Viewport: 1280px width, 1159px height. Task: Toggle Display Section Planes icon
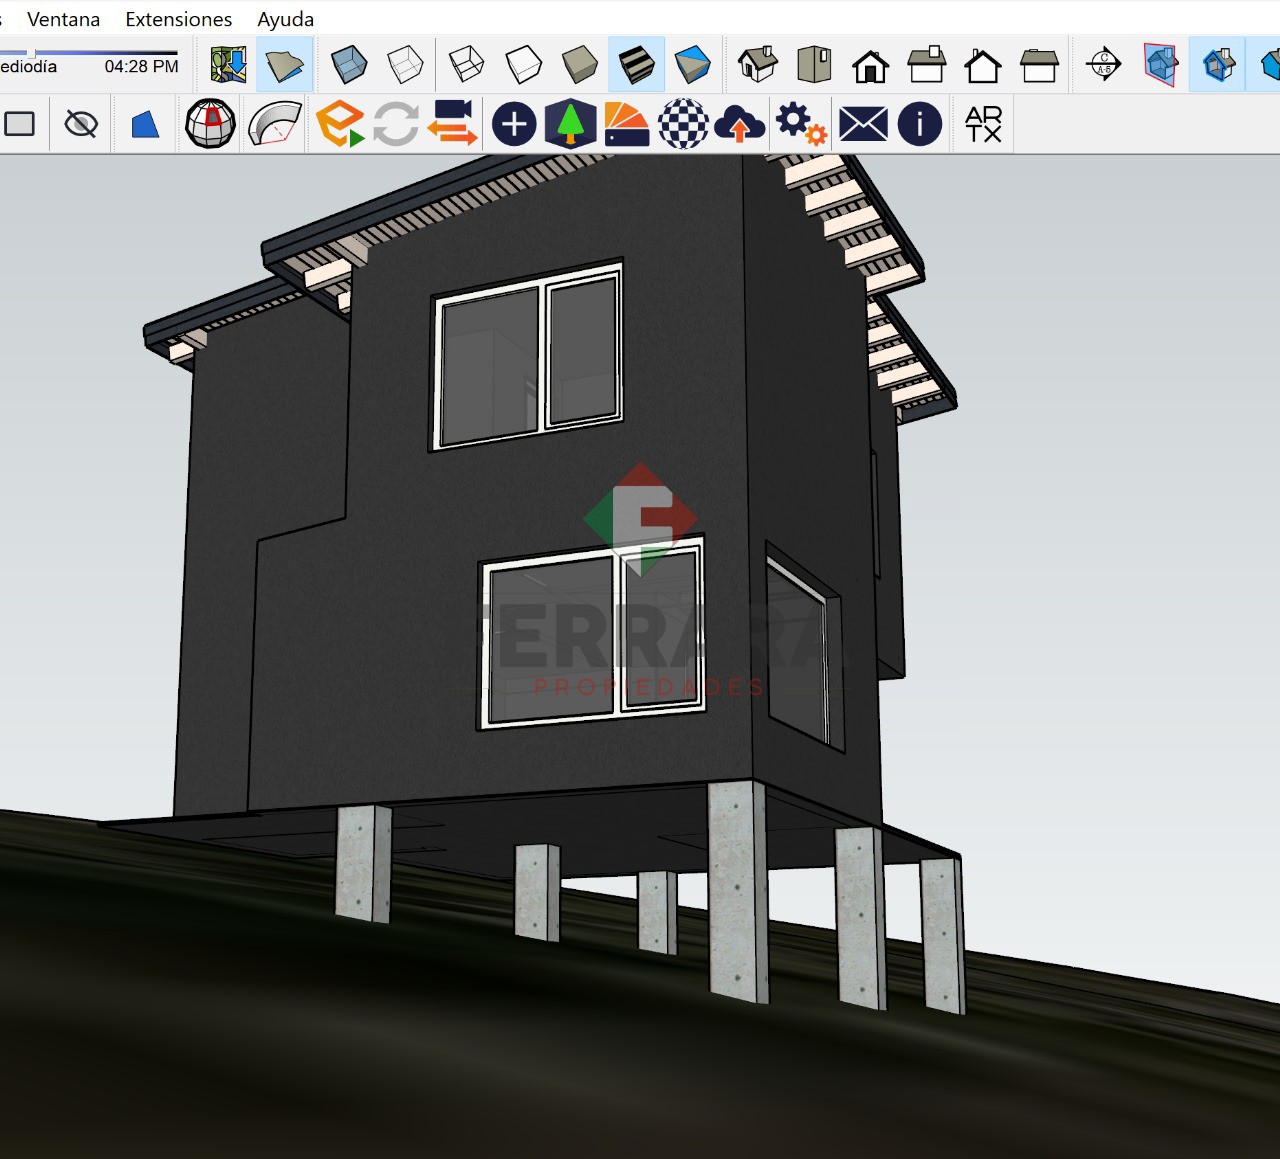1161,65
